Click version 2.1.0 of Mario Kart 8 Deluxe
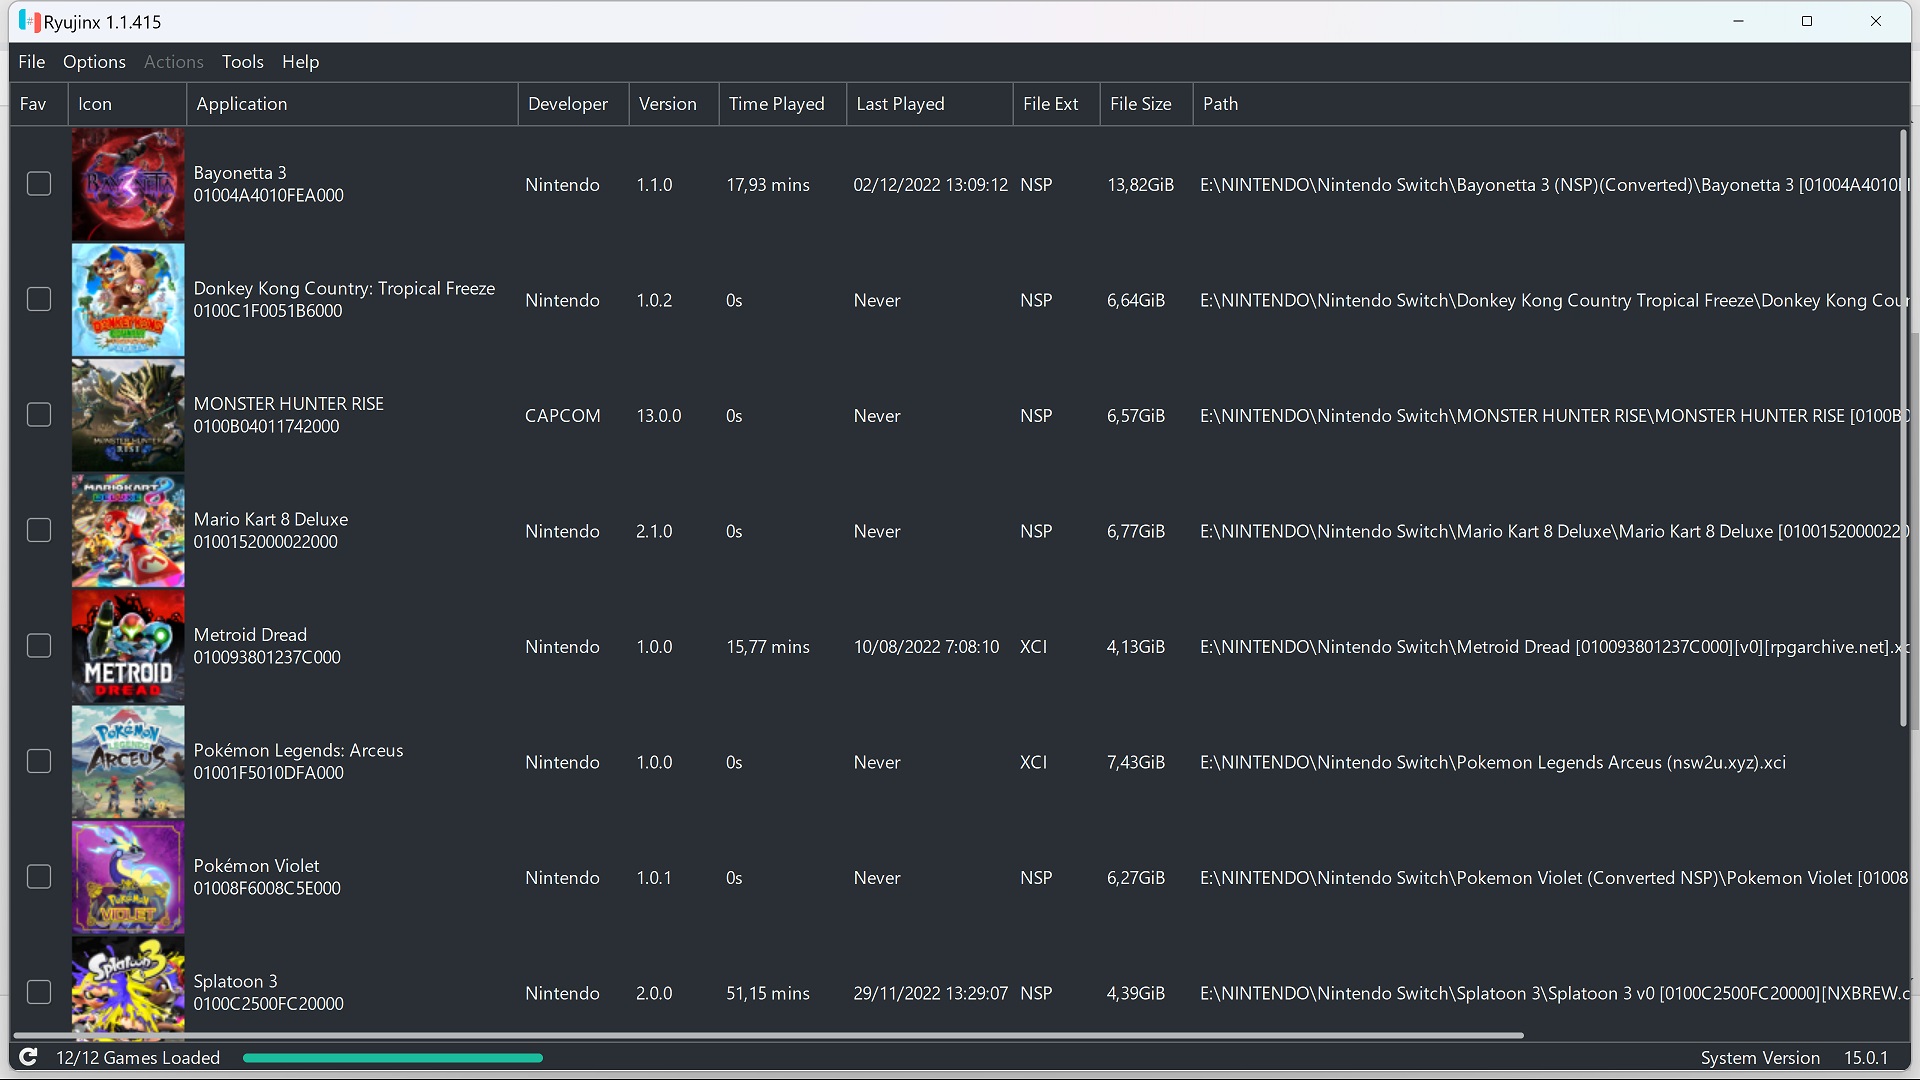This screenshot has width=1920, height=1080. pos(654,531)
